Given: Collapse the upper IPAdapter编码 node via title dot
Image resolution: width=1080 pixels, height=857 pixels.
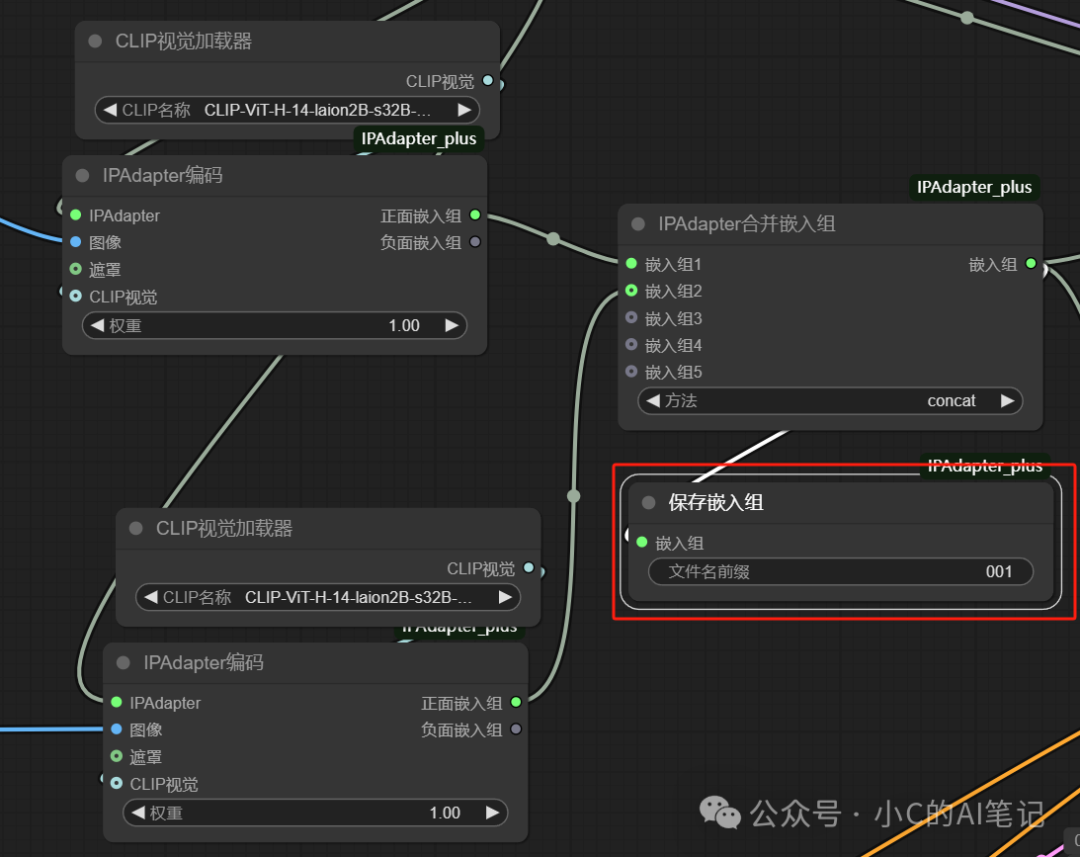Looking at the screenshot, I should tap(82, 176).
